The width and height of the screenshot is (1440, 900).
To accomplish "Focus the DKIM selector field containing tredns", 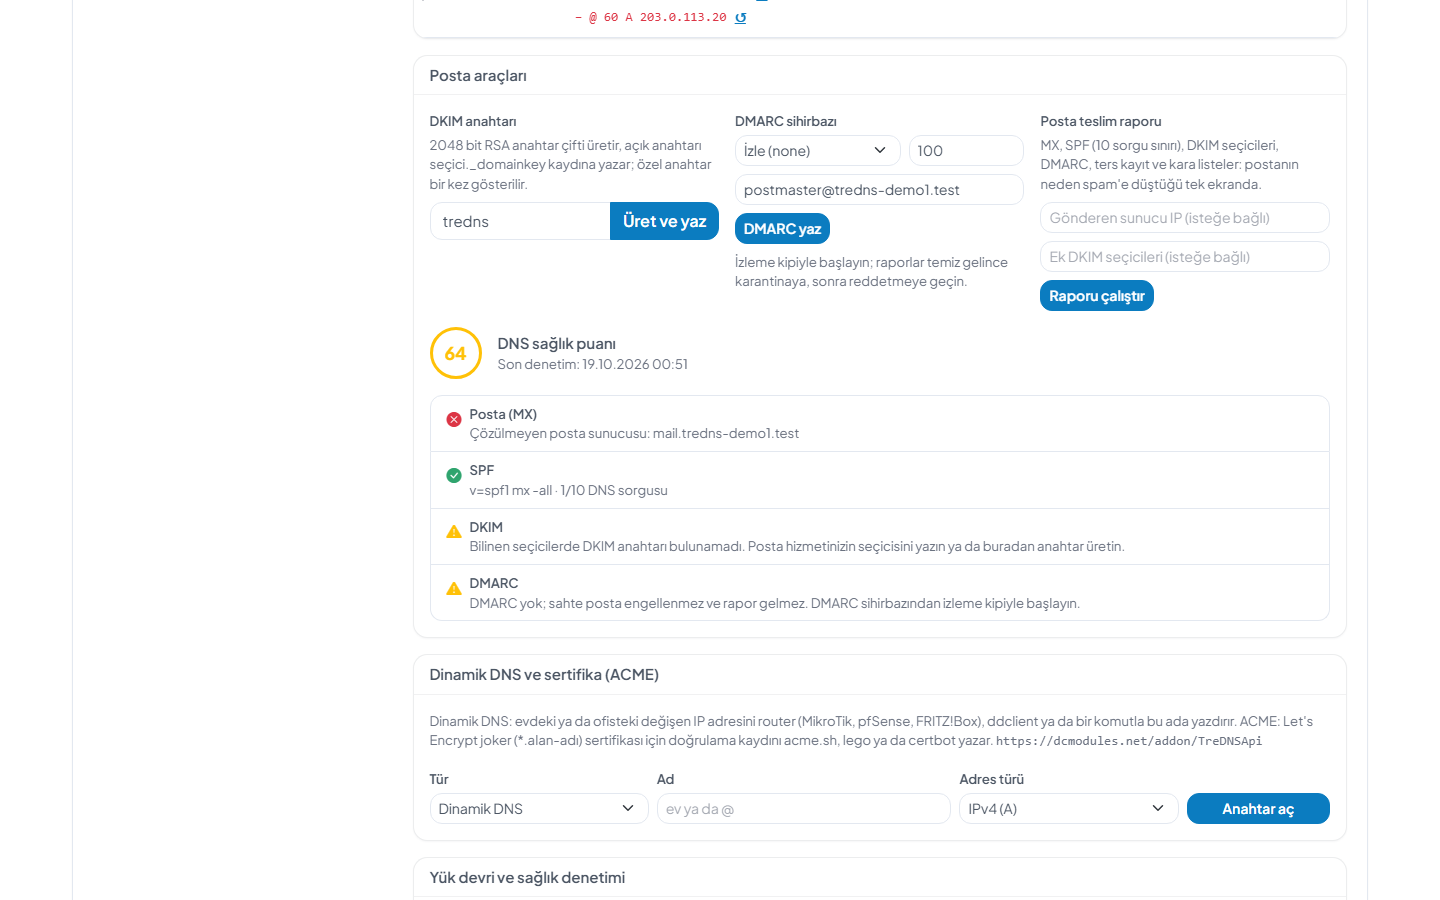I will (520, 221).
